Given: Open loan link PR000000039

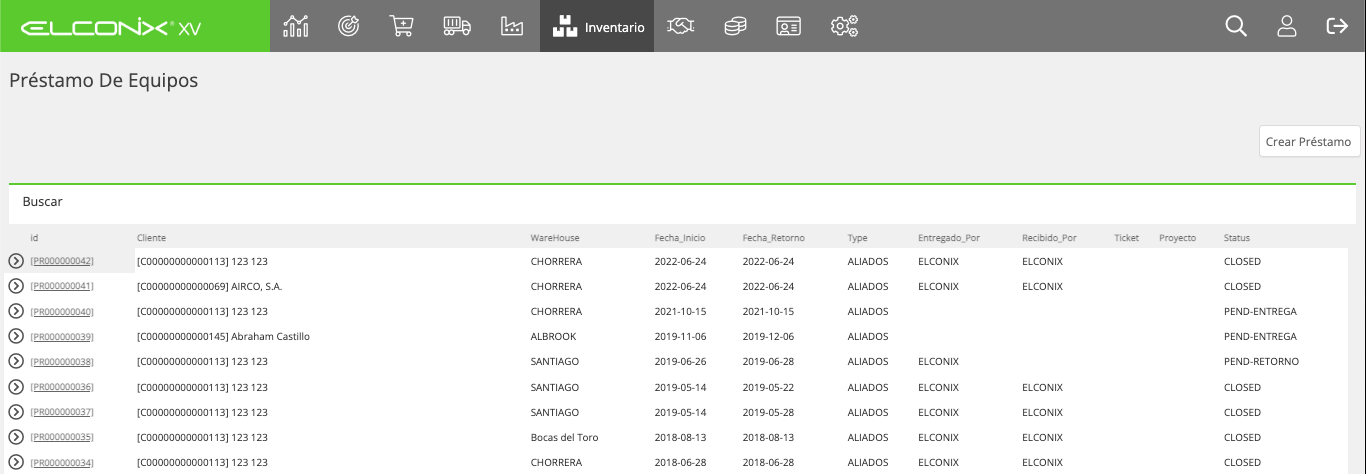Looking at the screenshot, I should click(62, 337).
